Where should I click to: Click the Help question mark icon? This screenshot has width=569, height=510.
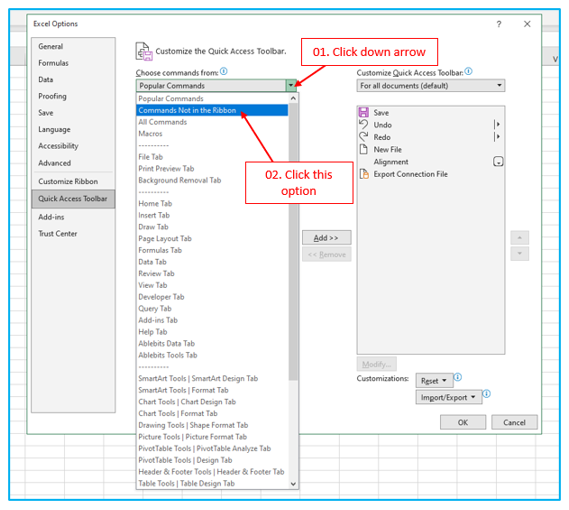pos(499,24)
